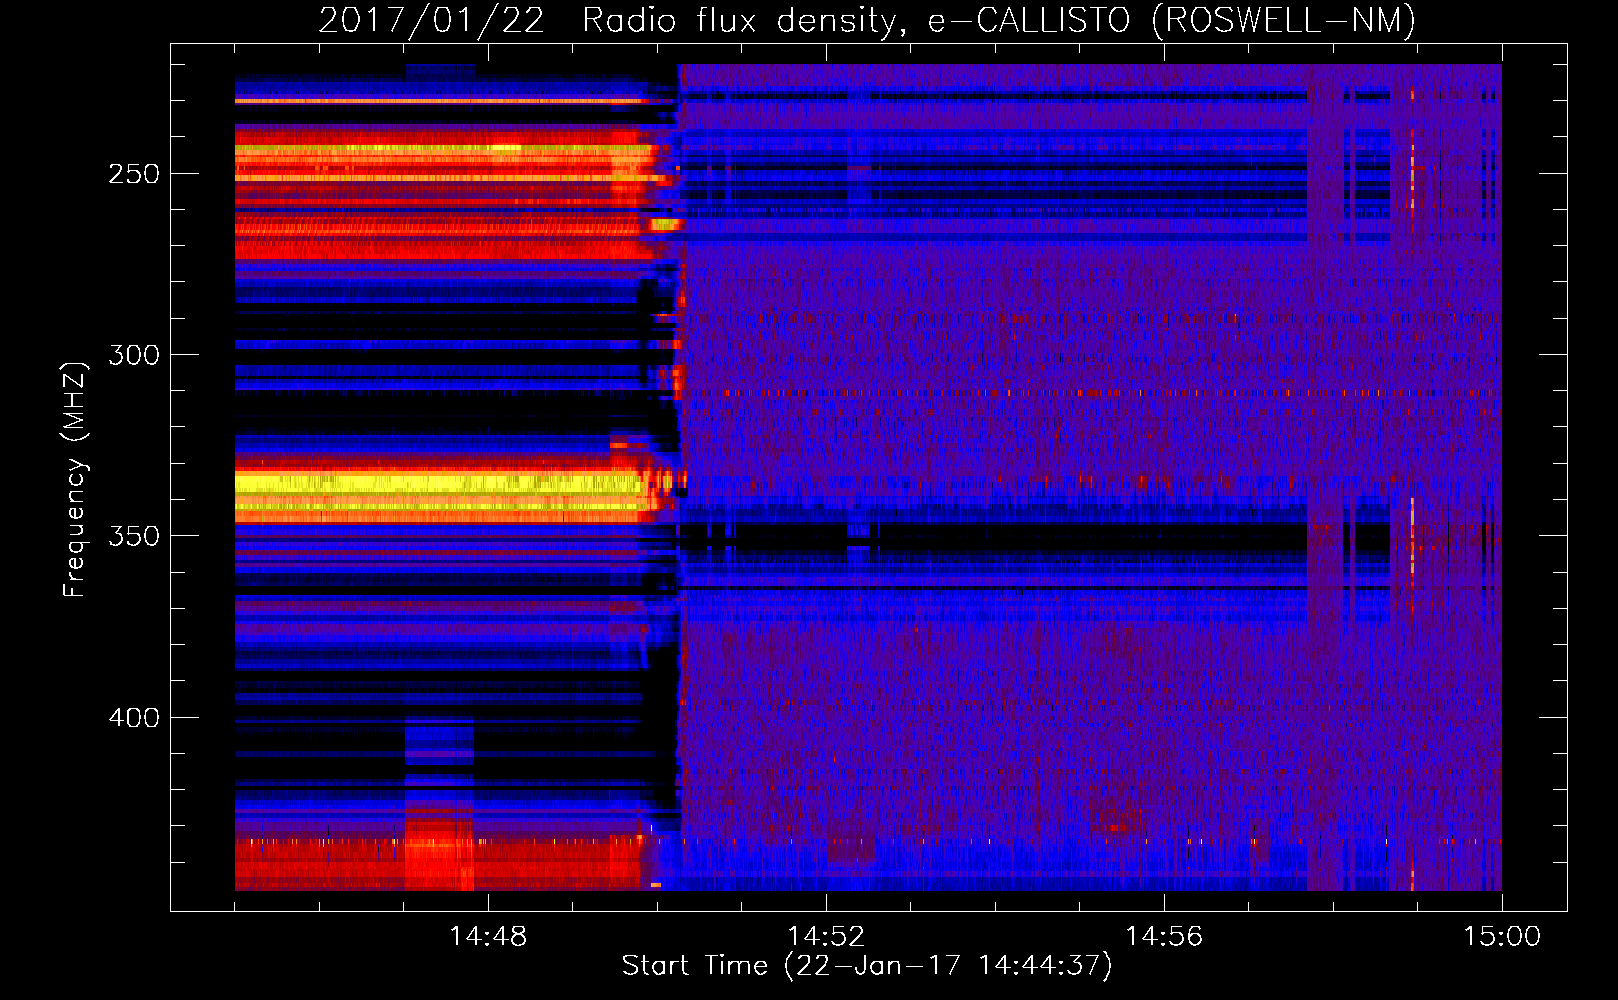Click the plot title '2017/01/22 Radio flux density'
This screenshot has height=1000, width=1618.
867,20
